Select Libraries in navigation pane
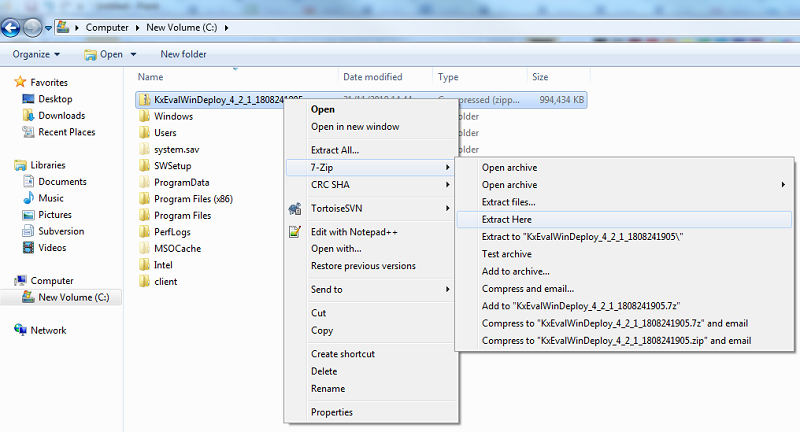This screenshot has width=800, height=432. coord(47,165)
